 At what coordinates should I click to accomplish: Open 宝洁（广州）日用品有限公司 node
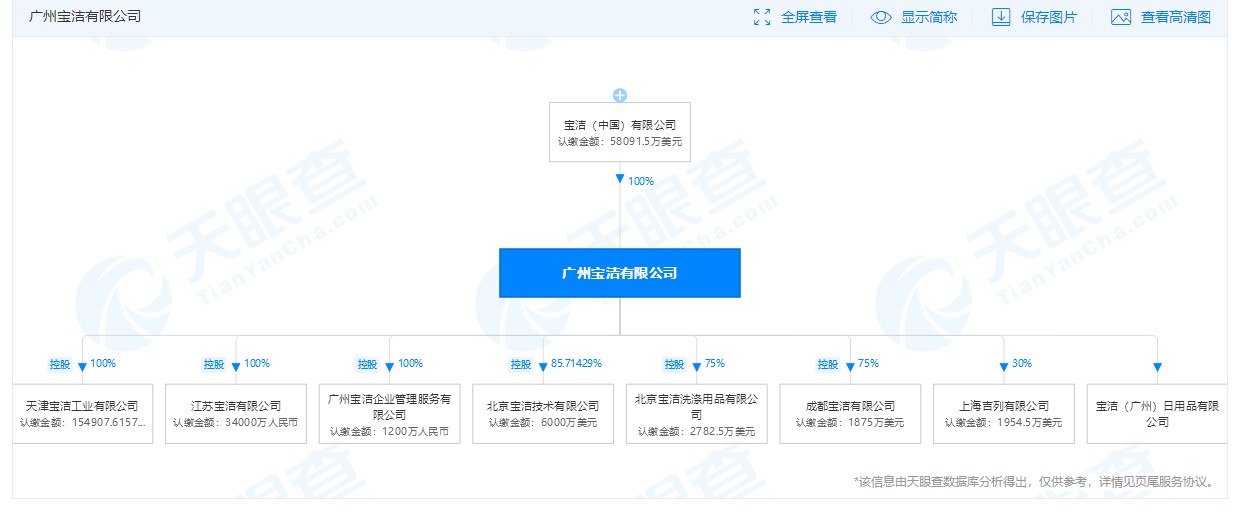[x=1156, y=413]
